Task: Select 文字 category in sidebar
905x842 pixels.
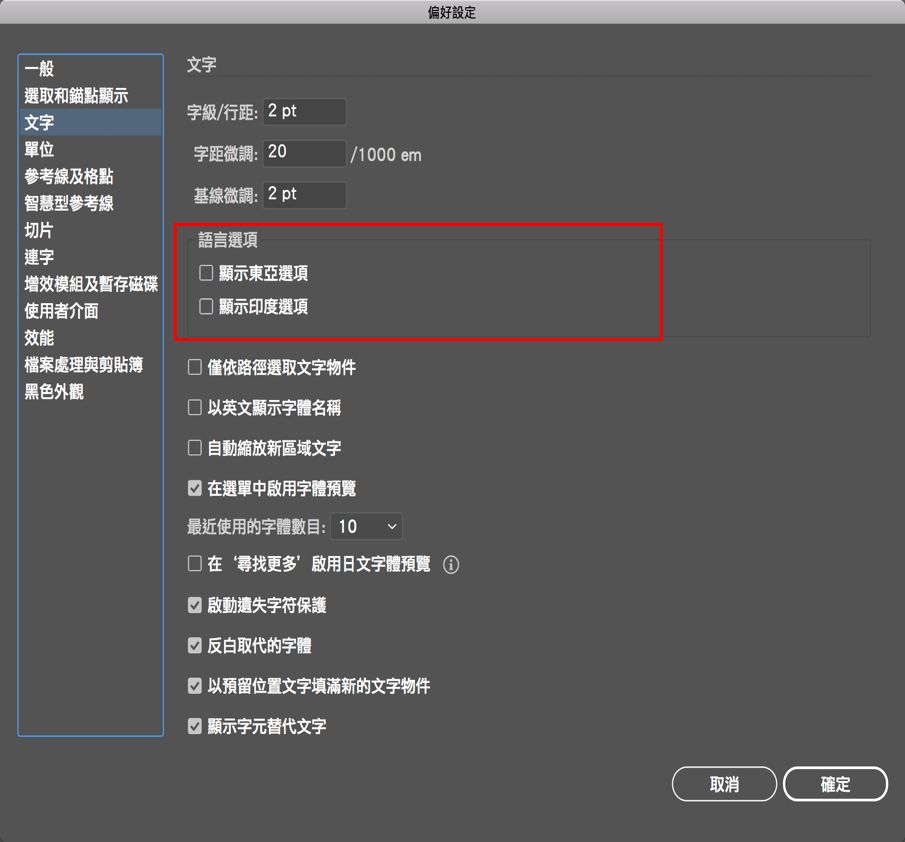Action: tap(91, 122)
